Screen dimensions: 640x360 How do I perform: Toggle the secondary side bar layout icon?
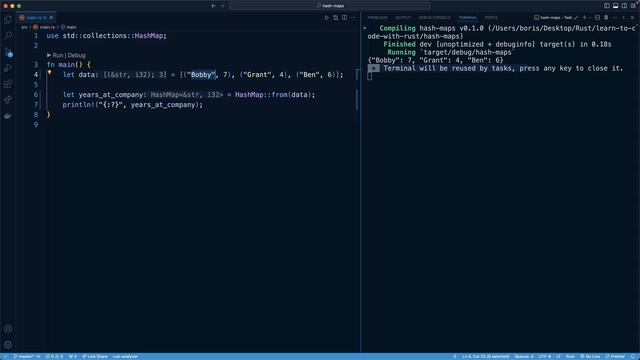click(x=624, y=6)
